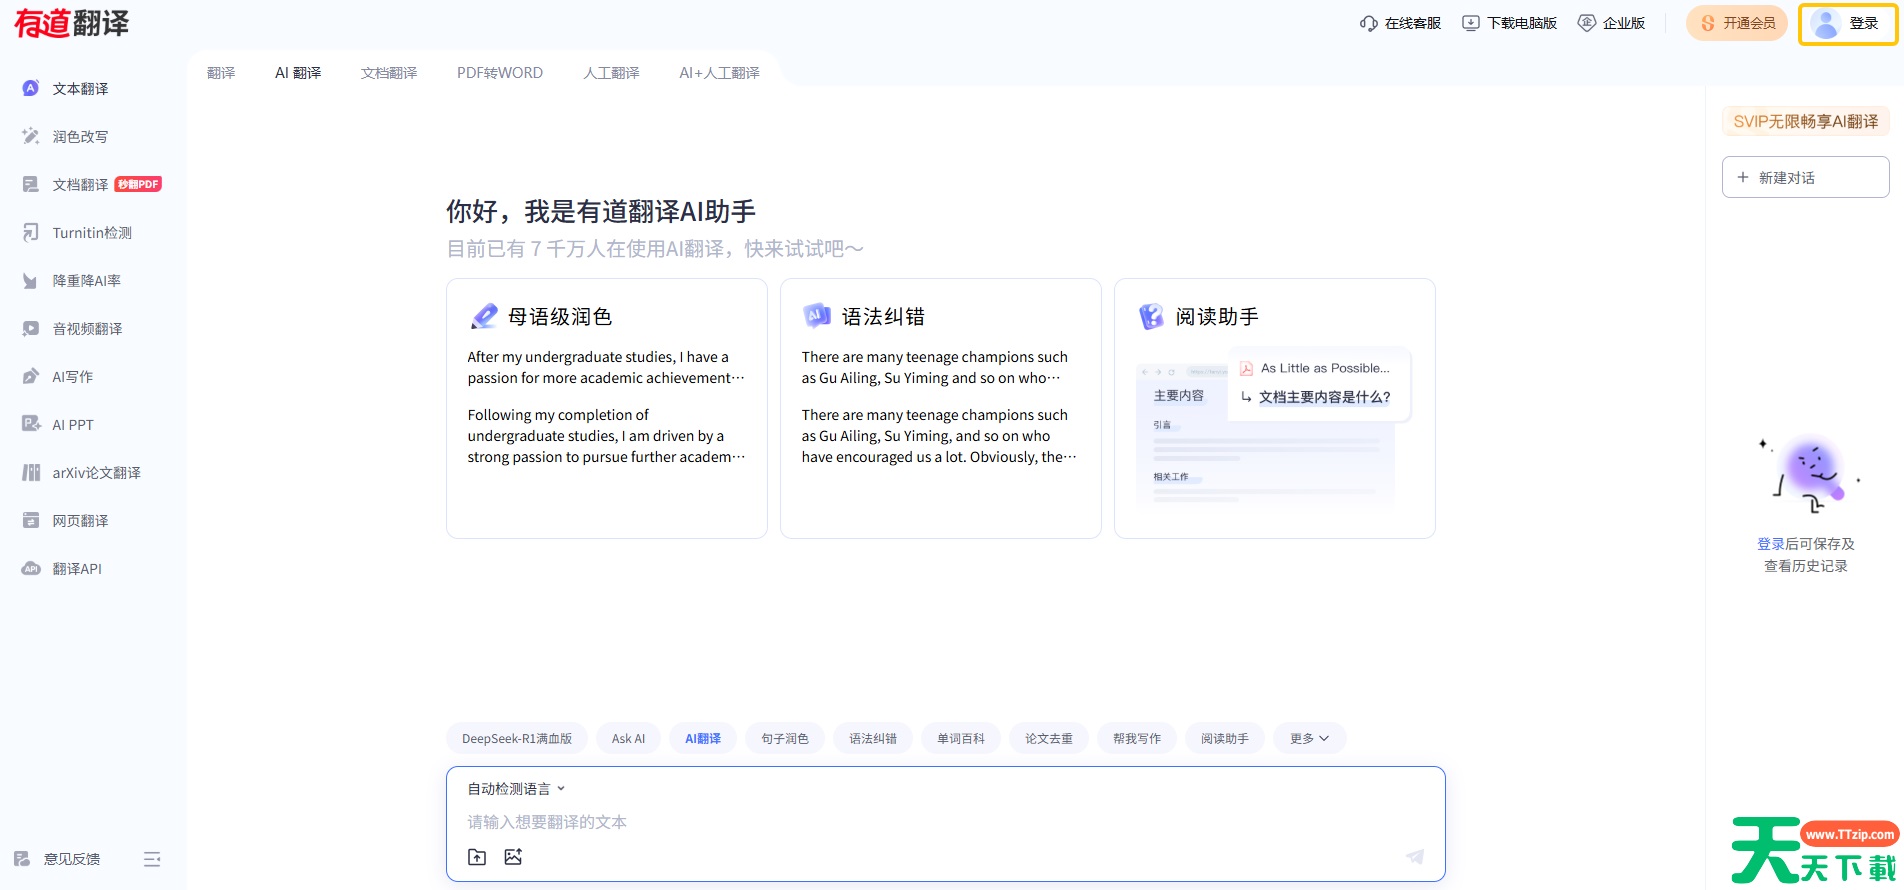The height and width of the screenshot is (890, 1904).
Task: Switch to the Ask AI mode chip
Action: (x=628, y=739)
